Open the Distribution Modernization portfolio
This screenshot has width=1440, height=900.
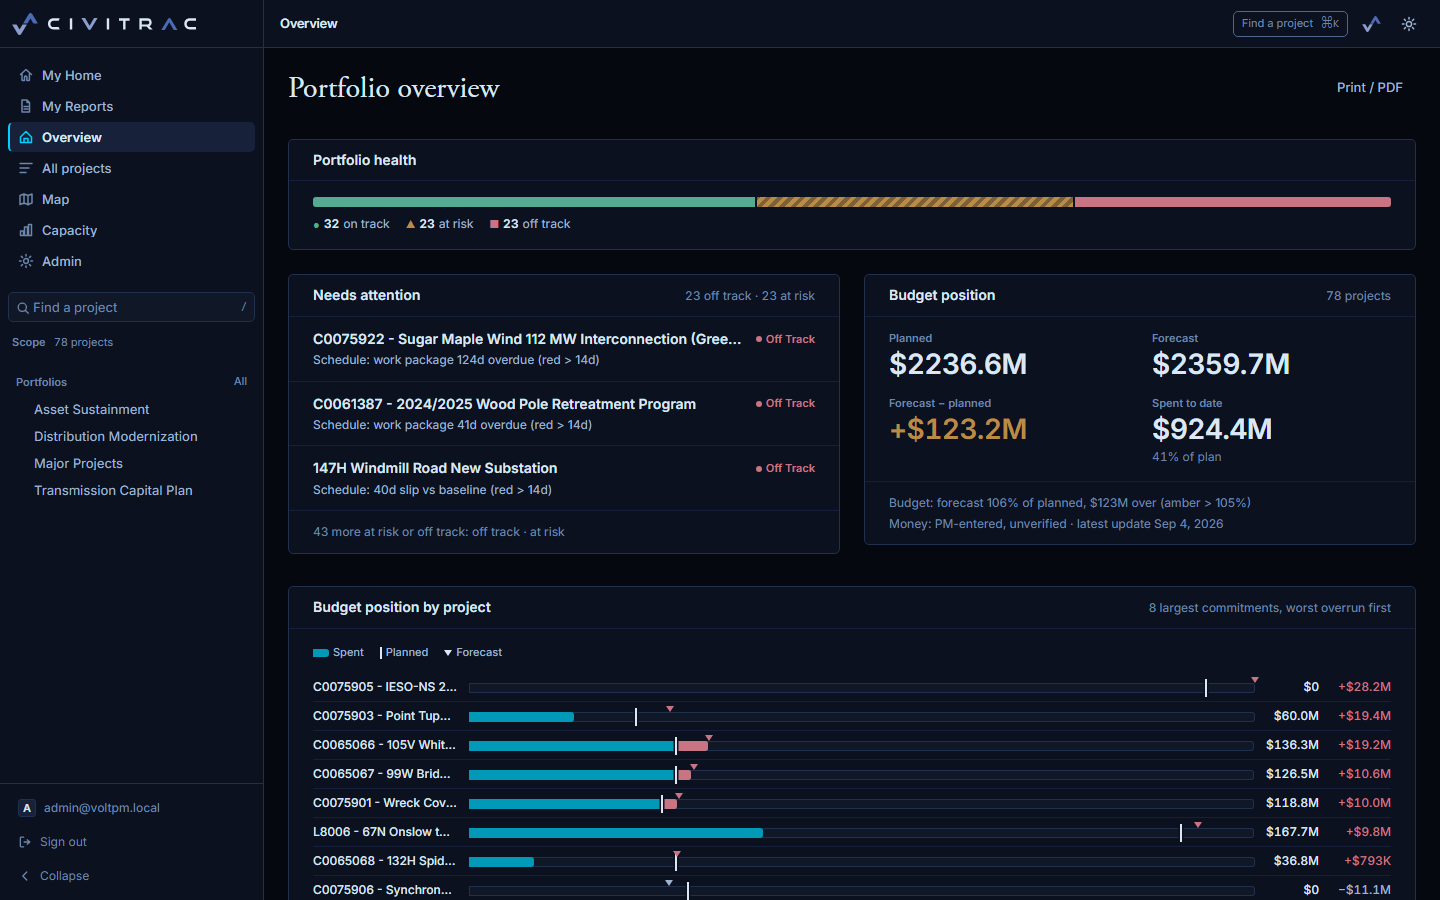[116, 436]
